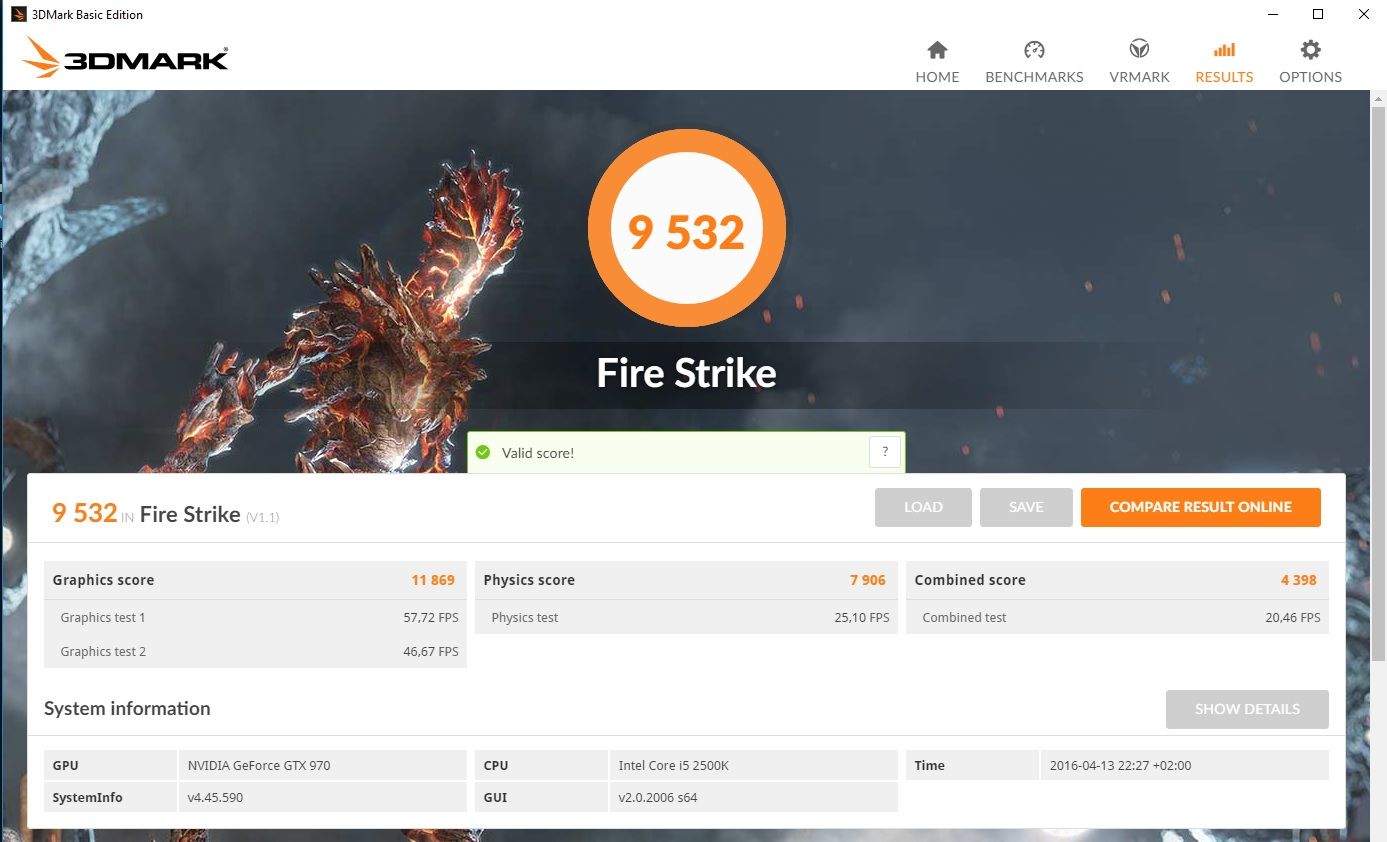The height and width of the screenshot is (842, 1387).
Task: Click the Fire Strike title banner
Action: (686, 373)
